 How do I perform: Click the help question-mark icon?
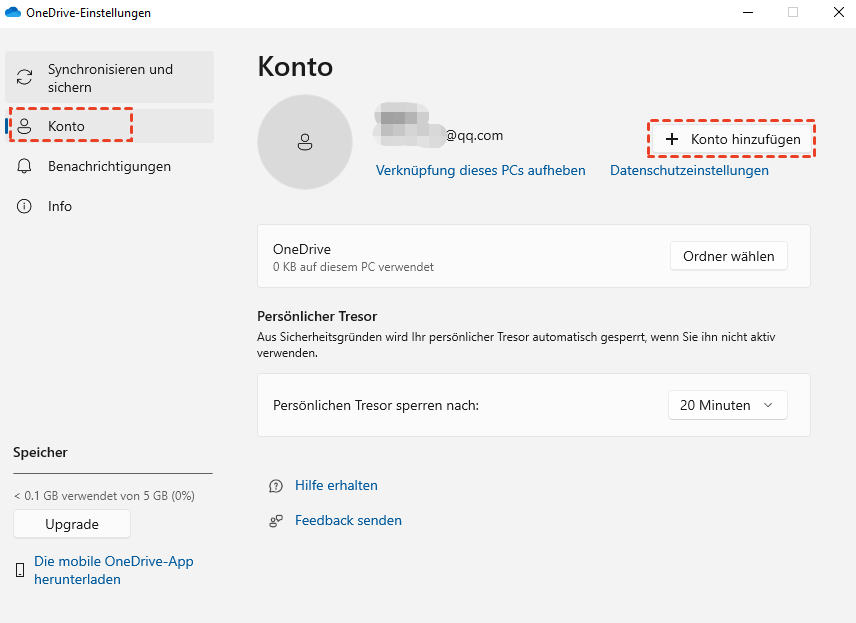276,486
